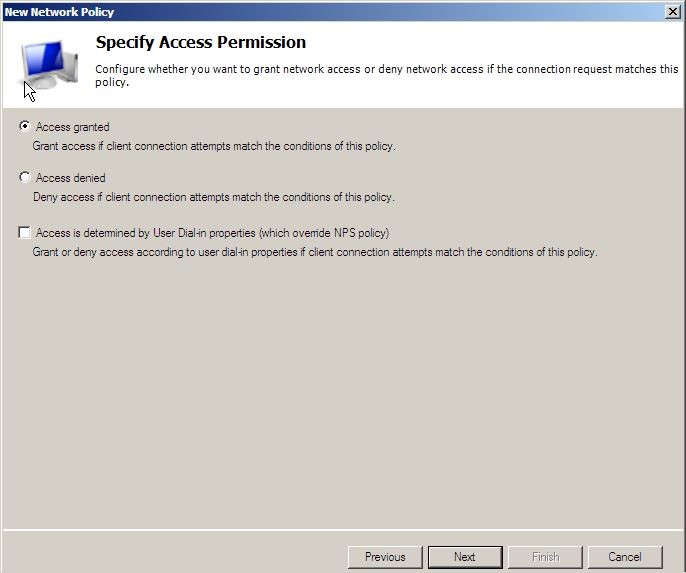The width and height of the screenshot is (686, 573).
Task: Click the "Access granted" label text
Action: pos(73,127)
